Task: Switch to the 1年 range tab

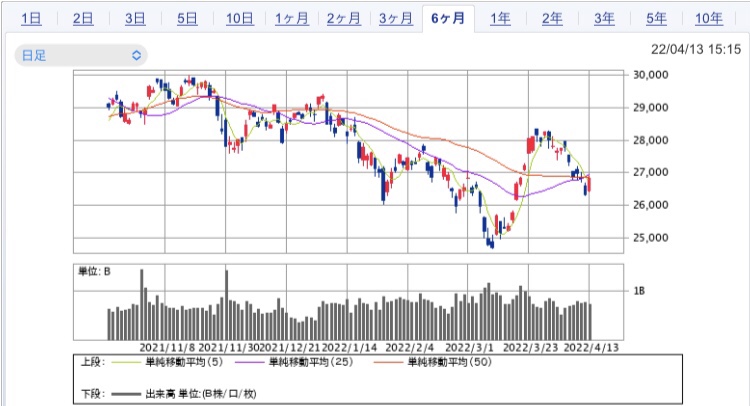Action: (x=500, y=19)
